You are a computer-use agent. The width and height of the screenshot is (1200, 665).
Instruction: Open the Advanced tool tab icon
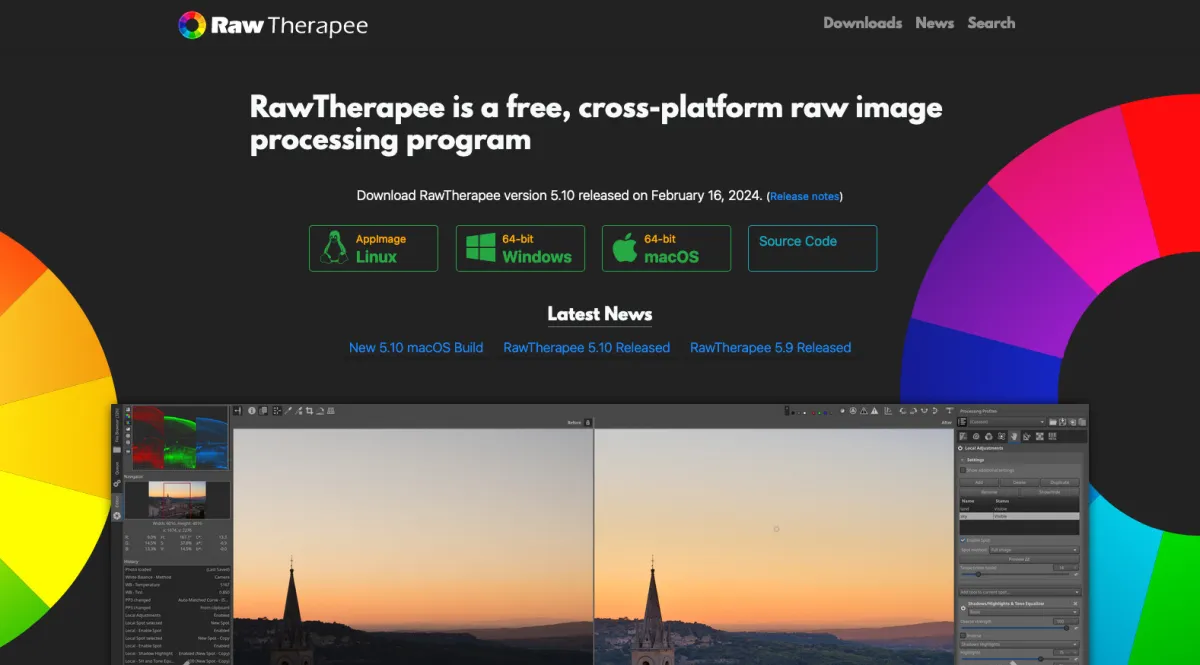(x=1001, y=437)
